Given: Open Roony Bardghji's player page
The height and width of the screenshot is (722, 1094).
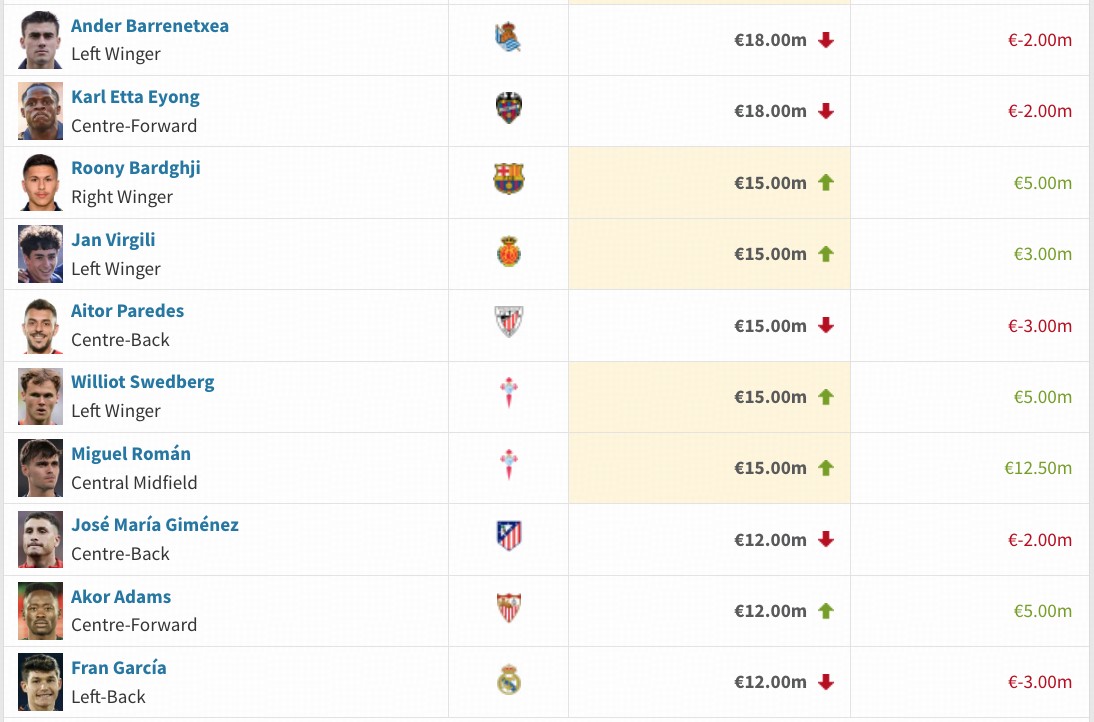Looking at the screenshot, I should click(135, 168).
